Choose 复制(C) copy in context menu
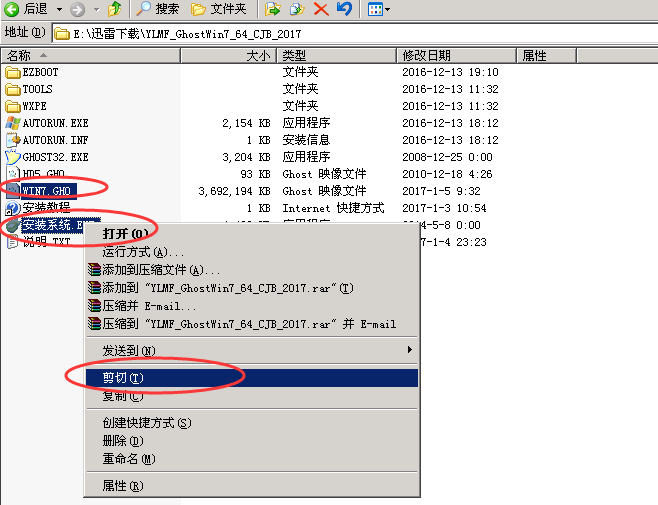The height and width of the screenshot is (505, 658). (252, 396)
